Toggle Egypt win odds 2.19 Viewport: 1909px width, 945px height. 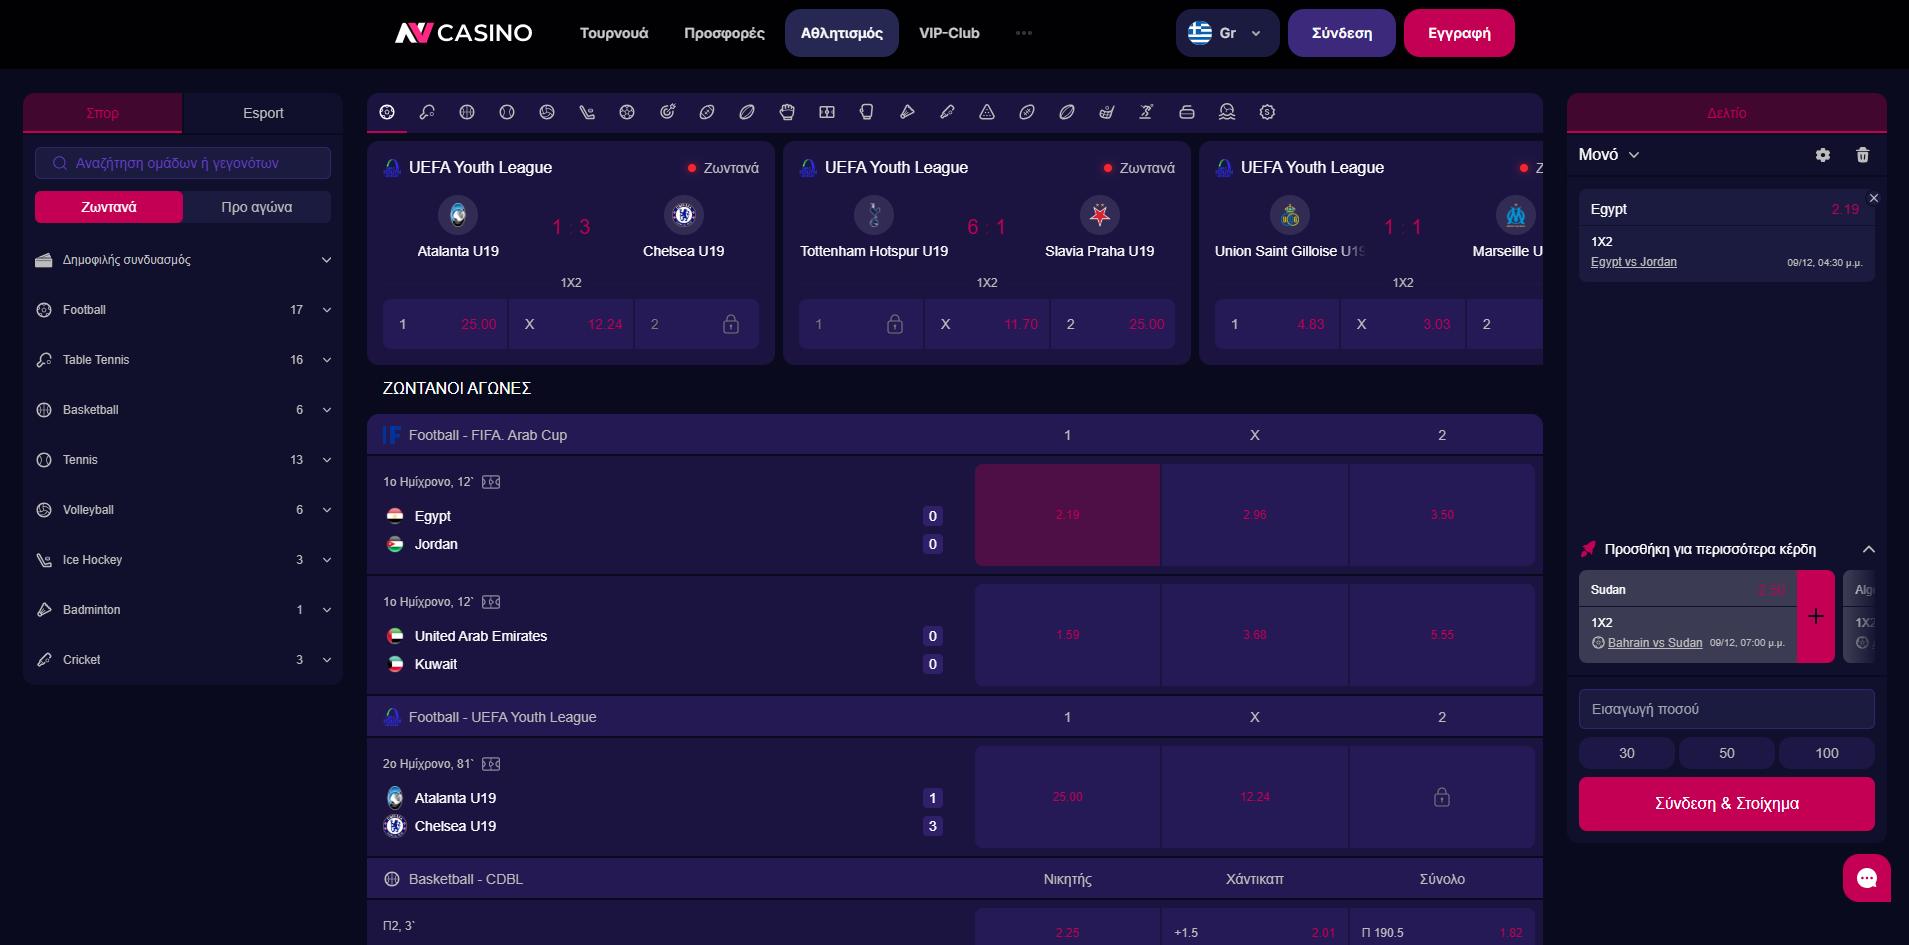[1067, 515]
